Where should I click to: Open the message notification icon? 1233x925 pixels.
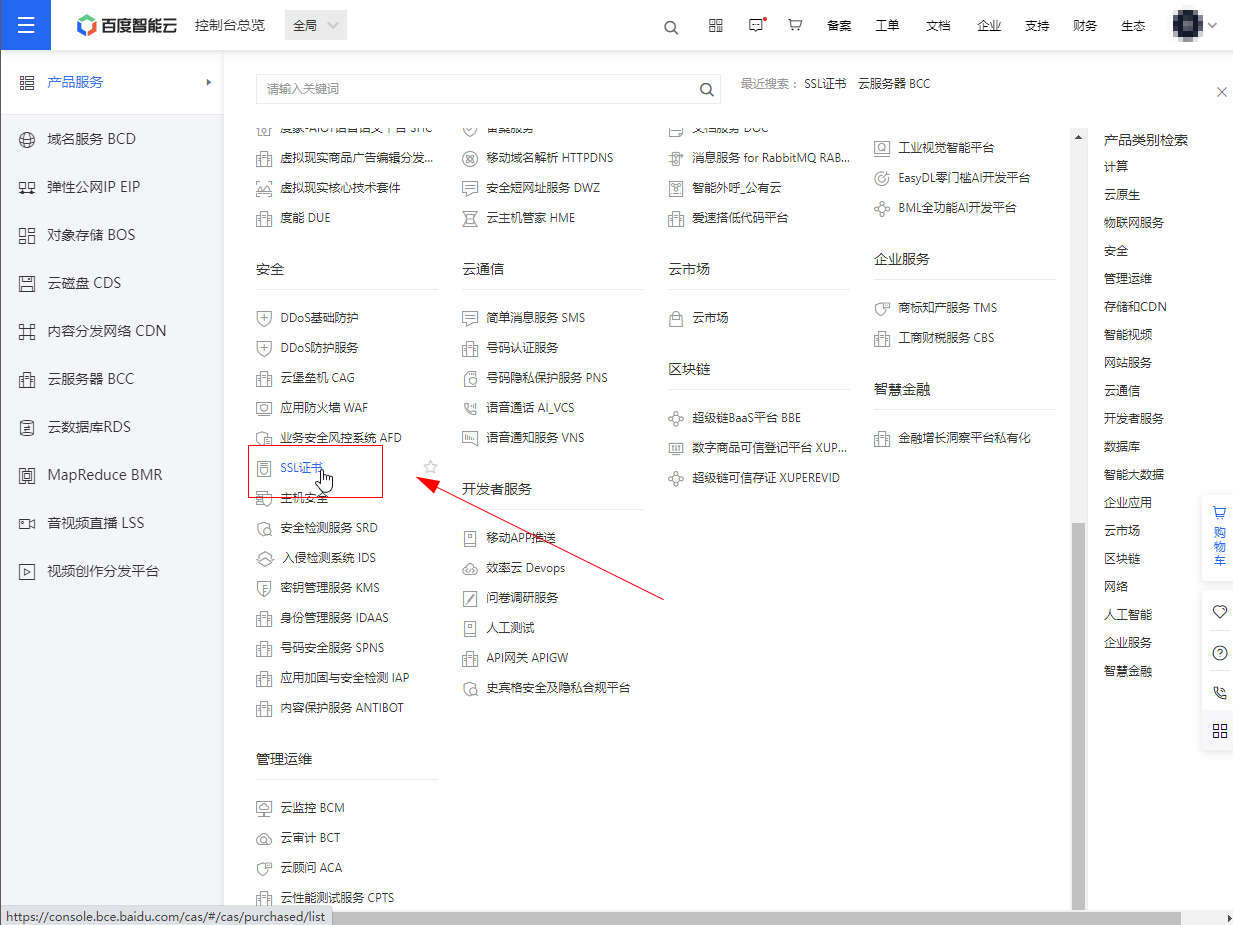coord(756,26)
